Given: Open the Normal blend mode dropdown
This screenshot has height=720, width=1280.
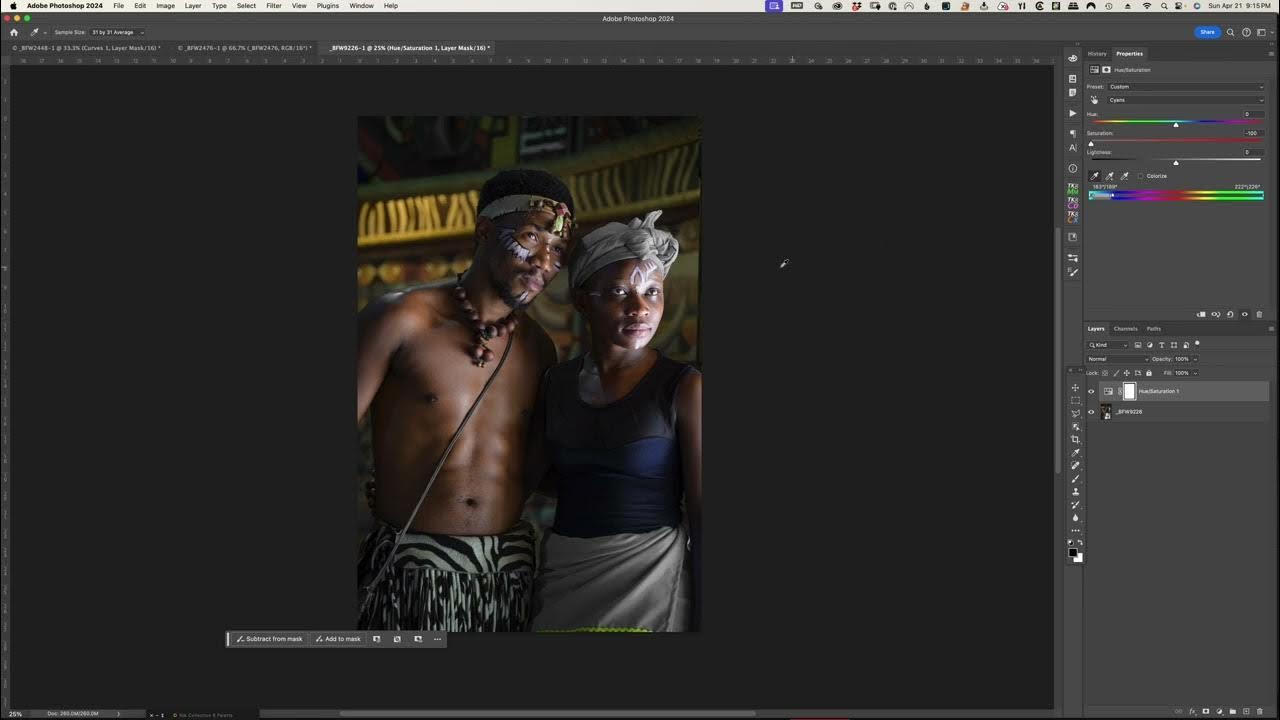Looking at the screenshot, I should (1119, 359).
